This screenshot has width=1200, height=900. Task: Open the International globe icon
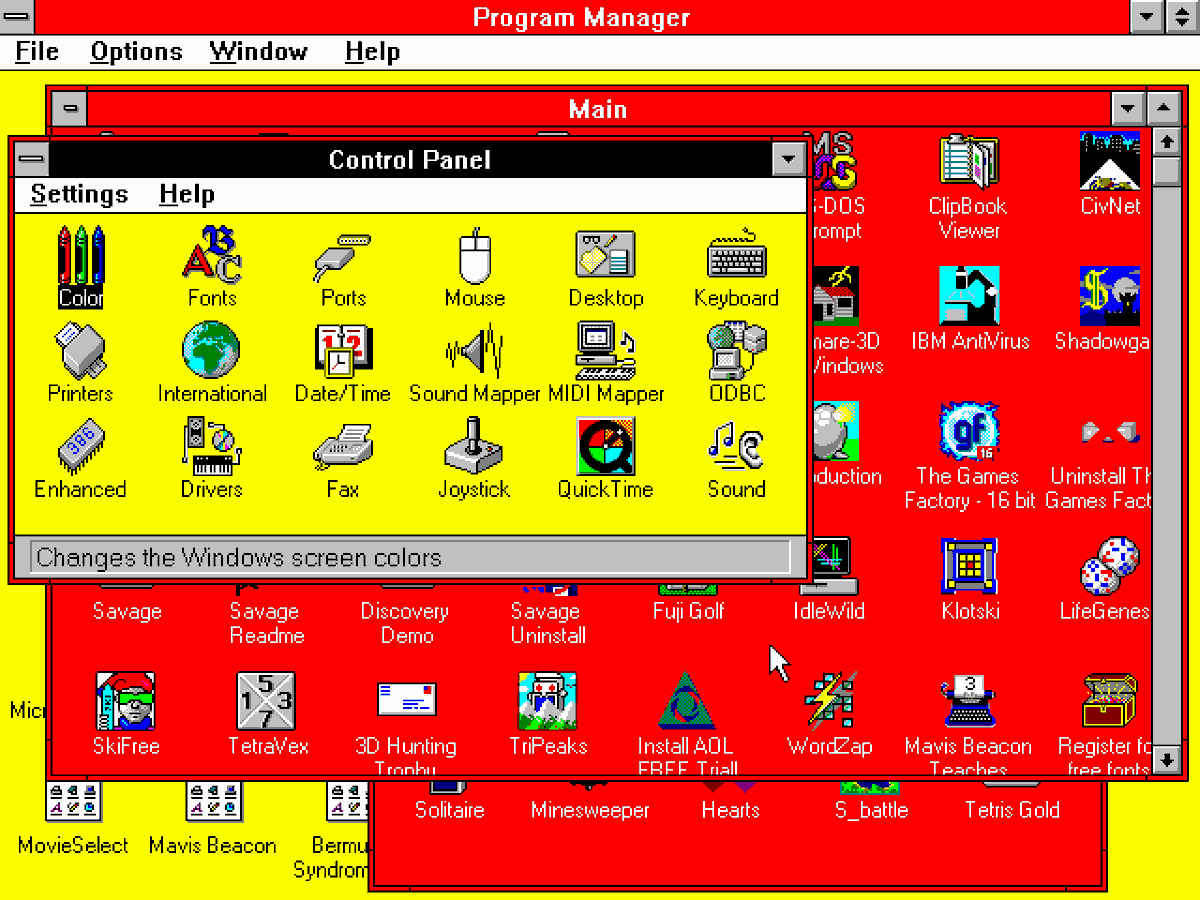(x=211, y=349)
